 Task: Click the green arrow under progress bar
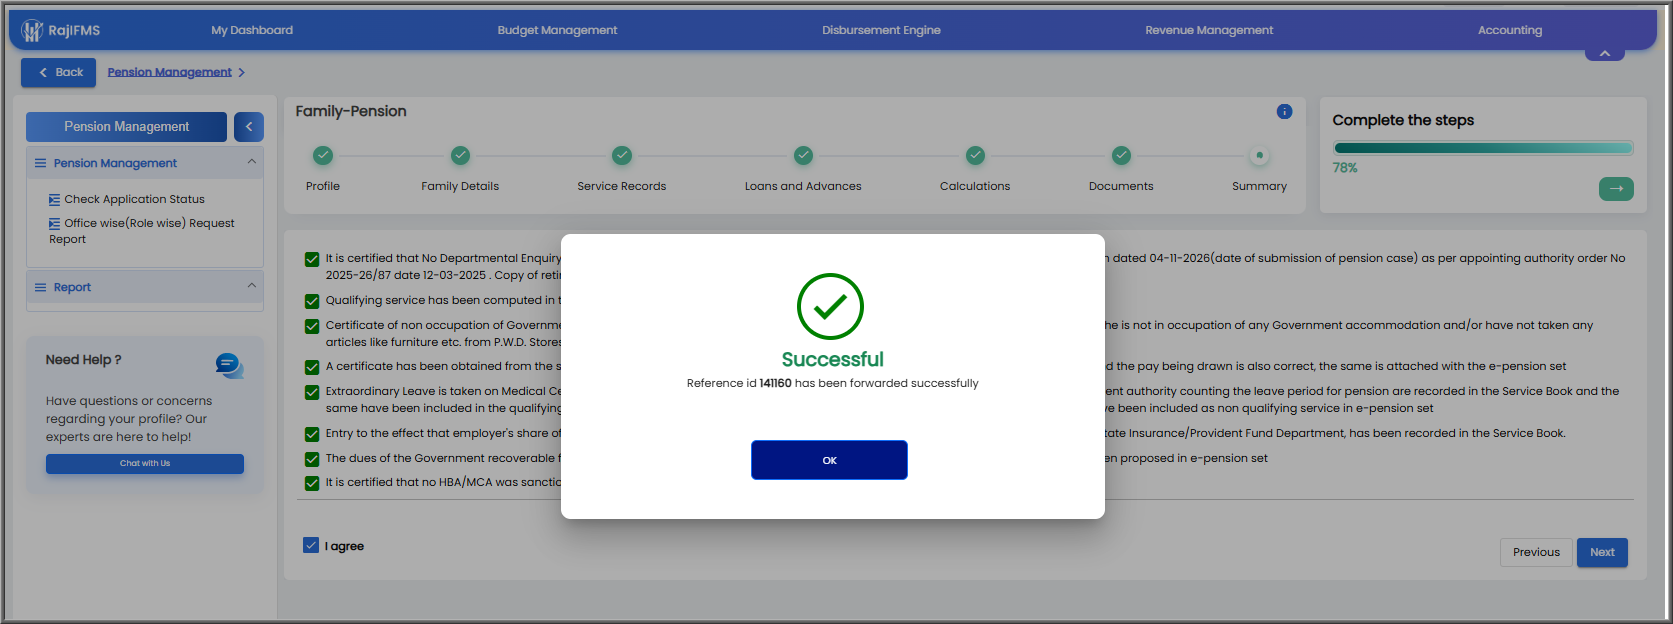pos(1616,188)
